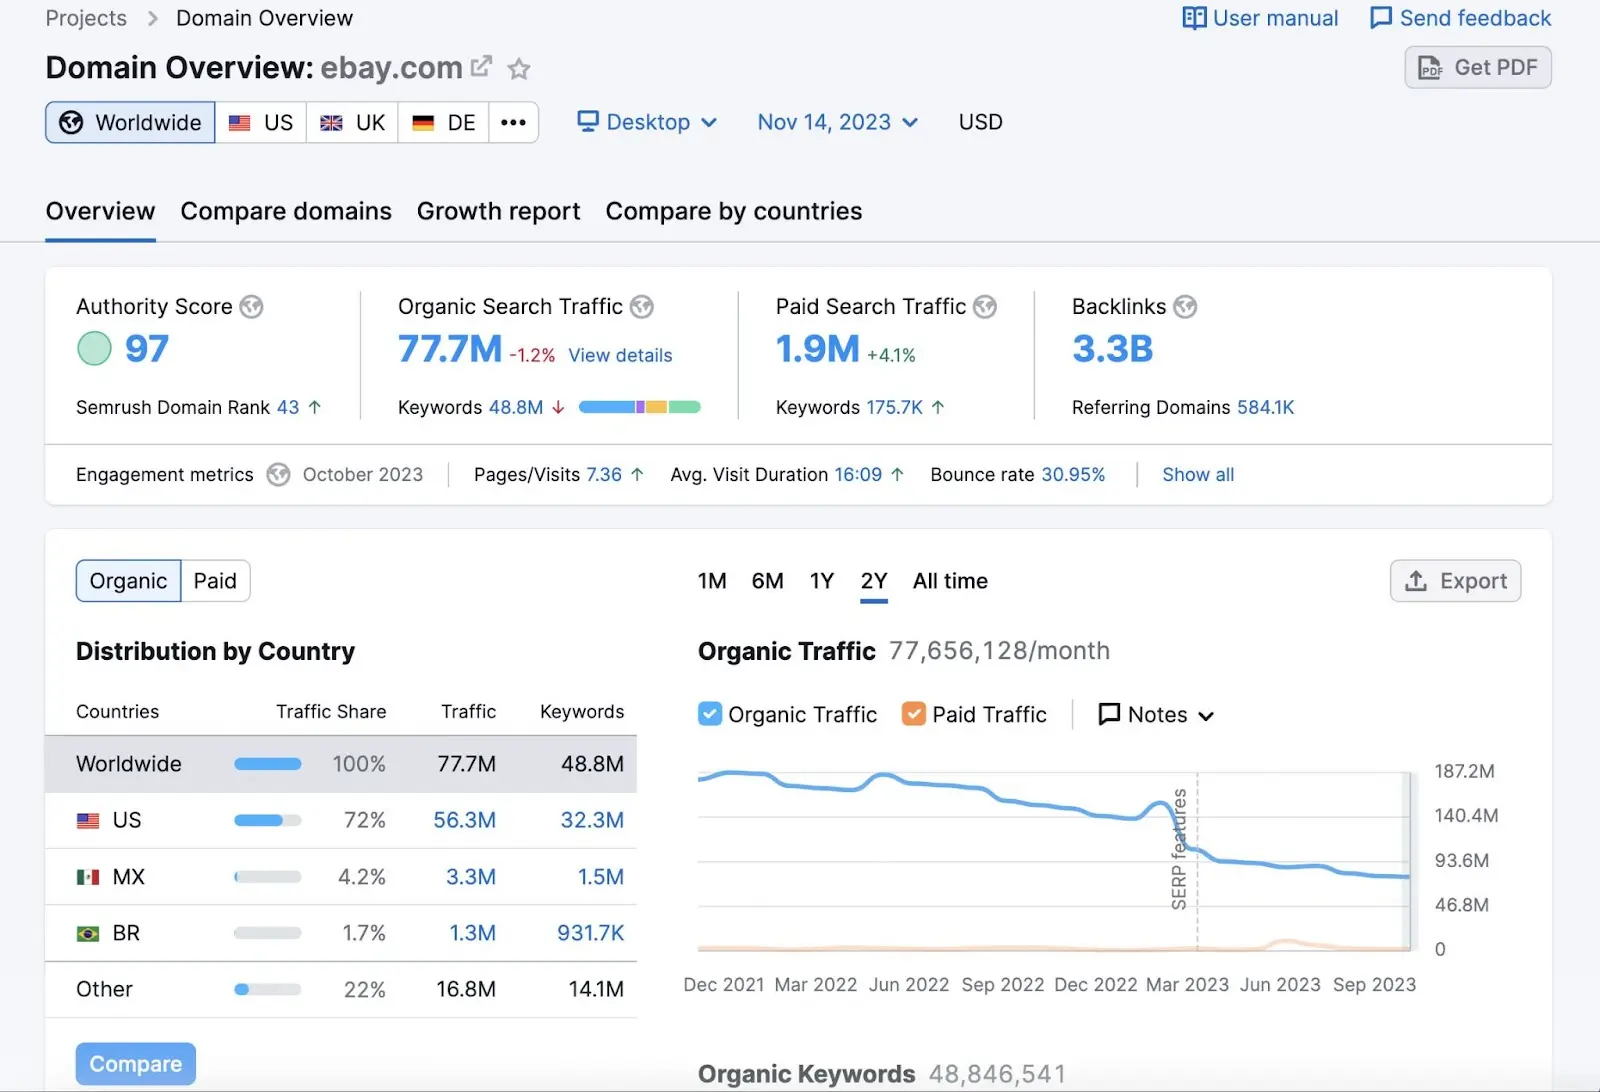Click Show all engagement metrics

[1198, 475]
